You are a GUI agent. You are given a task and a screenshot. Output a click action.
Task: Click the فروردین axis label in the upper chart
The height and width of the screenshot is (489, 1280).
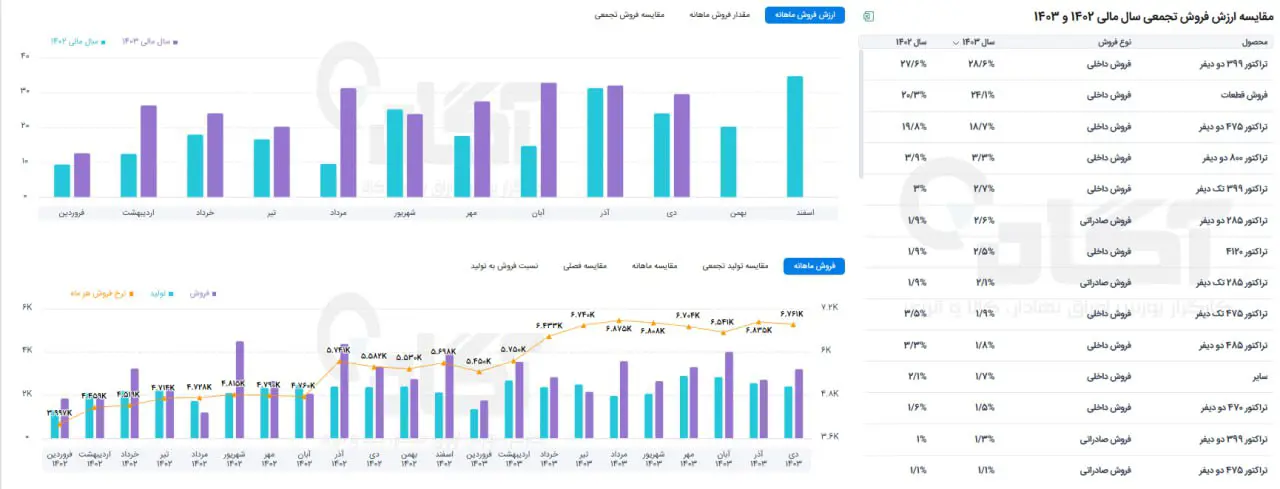click(72, 213)
